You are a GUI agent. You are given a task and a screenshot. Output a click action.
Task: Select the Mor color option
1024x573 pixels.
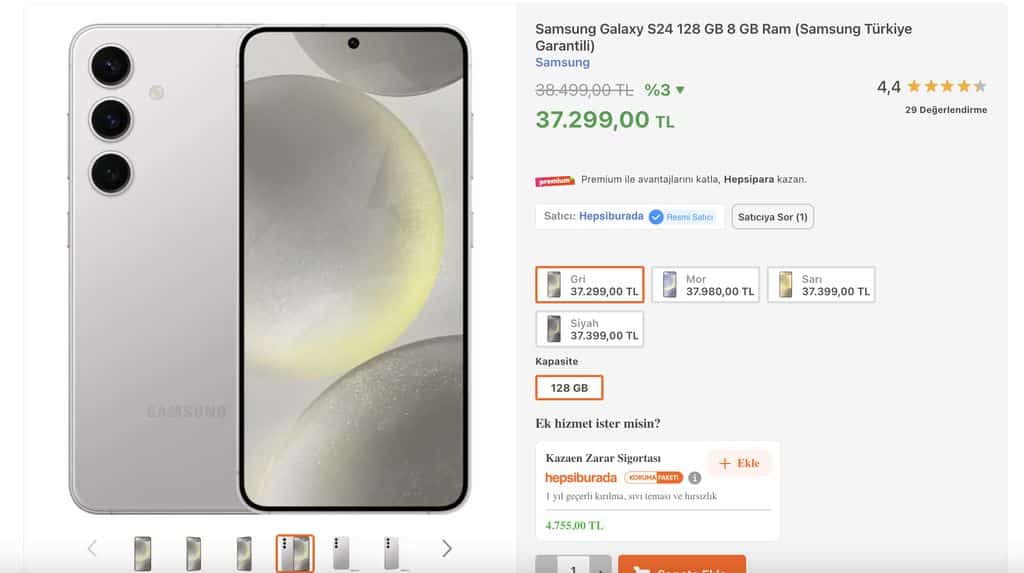[705, 285]
